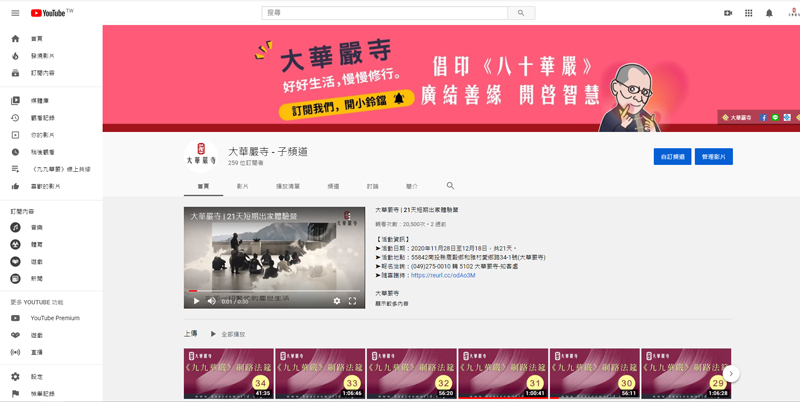
Task: Select the 播放清單 (Playlists) tab
Action: (x=288, y=186)
